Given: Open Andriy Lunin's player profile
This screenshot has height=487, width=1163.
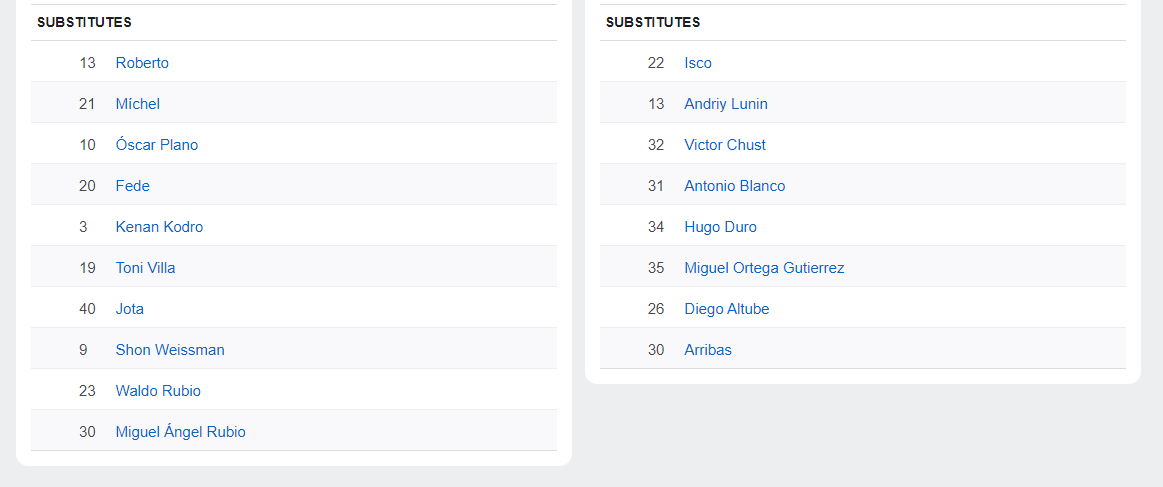Looking at the screenshot, I should 726,104.
